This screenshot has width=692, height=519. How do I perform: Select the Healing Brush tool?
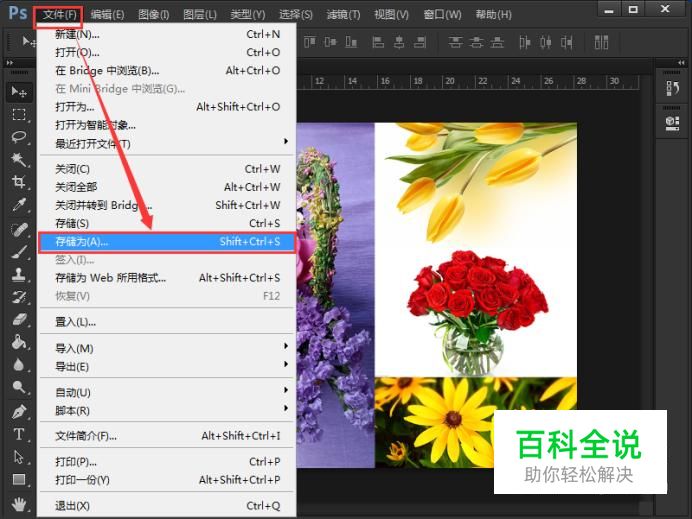click(x=19, y=229)
